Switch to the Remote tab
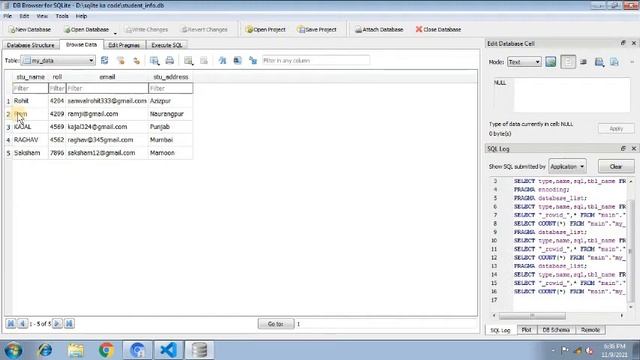640x360 pixels. click(x=590, y=330)
